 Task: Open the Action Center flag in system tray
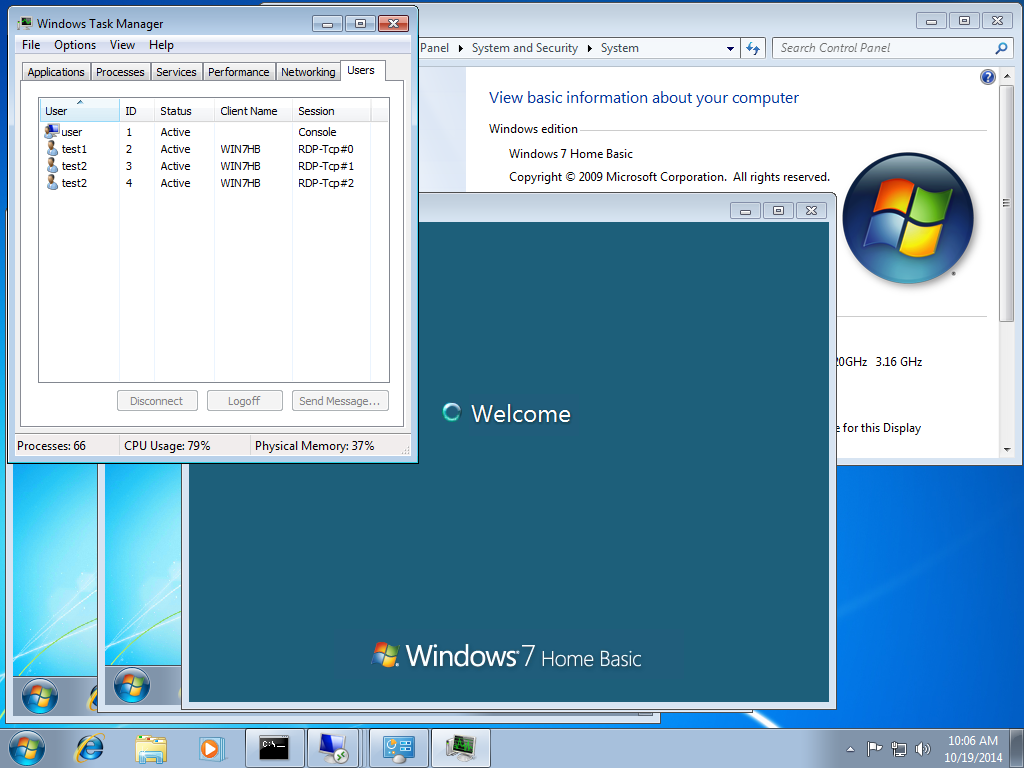tap(874, 749)
